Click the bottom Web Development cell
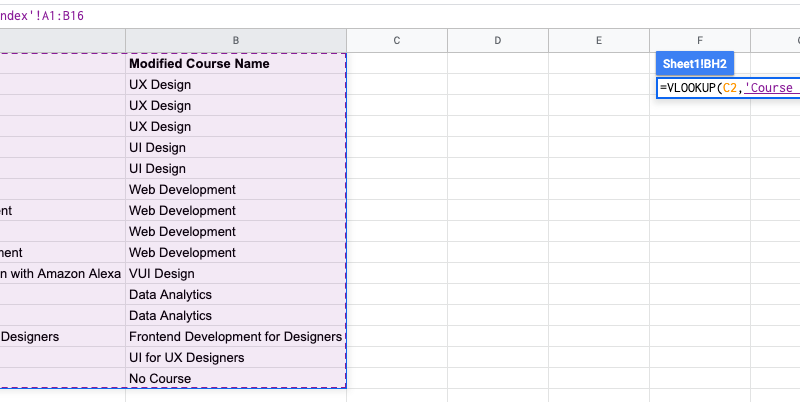Image resolution: width=800 pixels, height=402 pixels. [x=182, y=253]
